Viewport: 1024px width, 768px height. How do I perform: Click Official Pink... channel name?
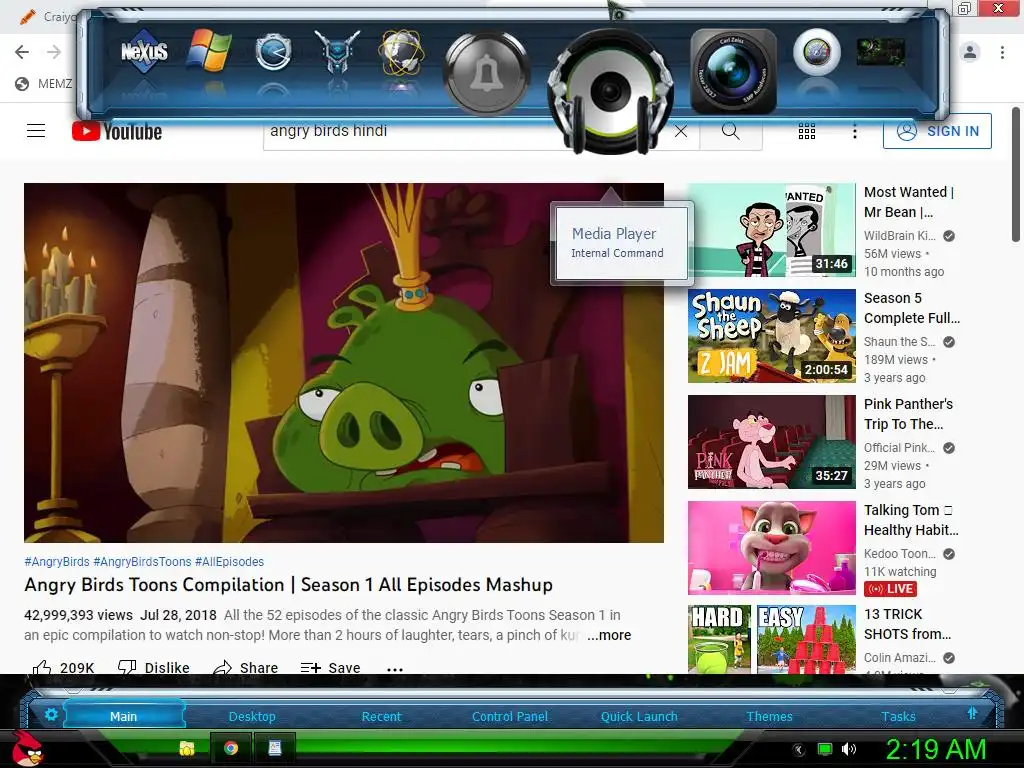click(899, 448)
